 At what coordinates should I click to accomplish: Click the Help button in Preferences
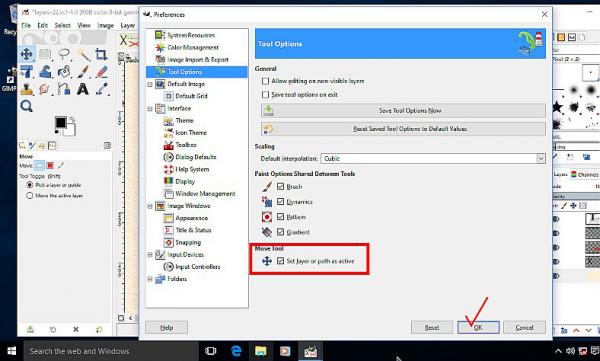[166, 327]
